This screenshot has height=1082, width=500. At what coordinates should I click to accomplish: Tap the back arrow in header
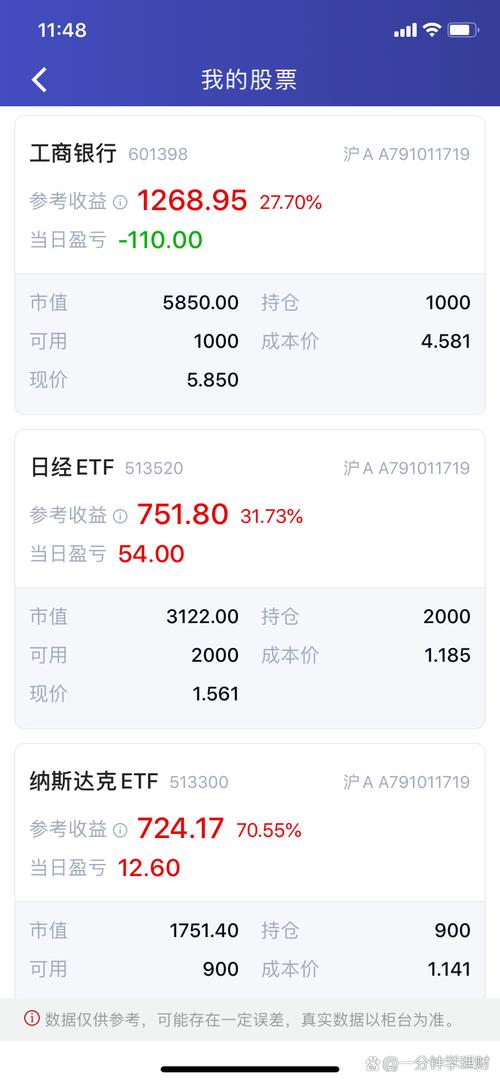coord(39,80)
